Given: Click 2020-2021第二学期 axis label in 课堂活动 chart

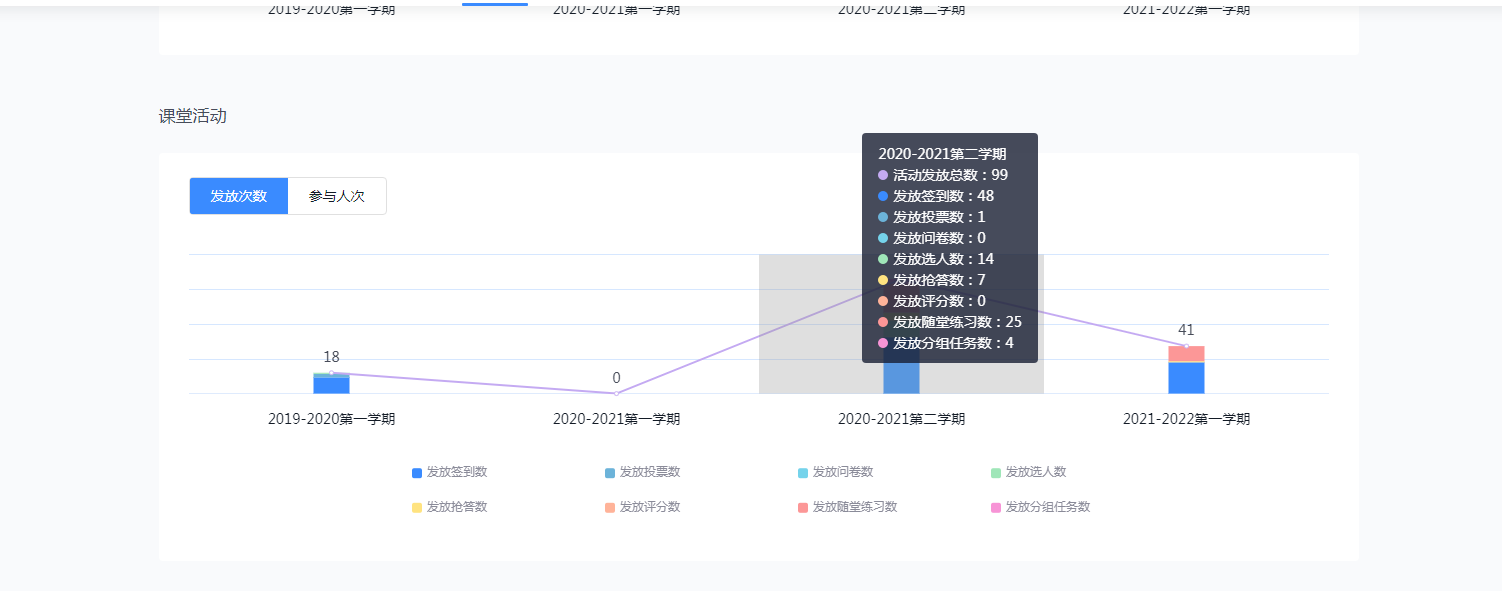Looking at the screenshot, I should point(901,419).
